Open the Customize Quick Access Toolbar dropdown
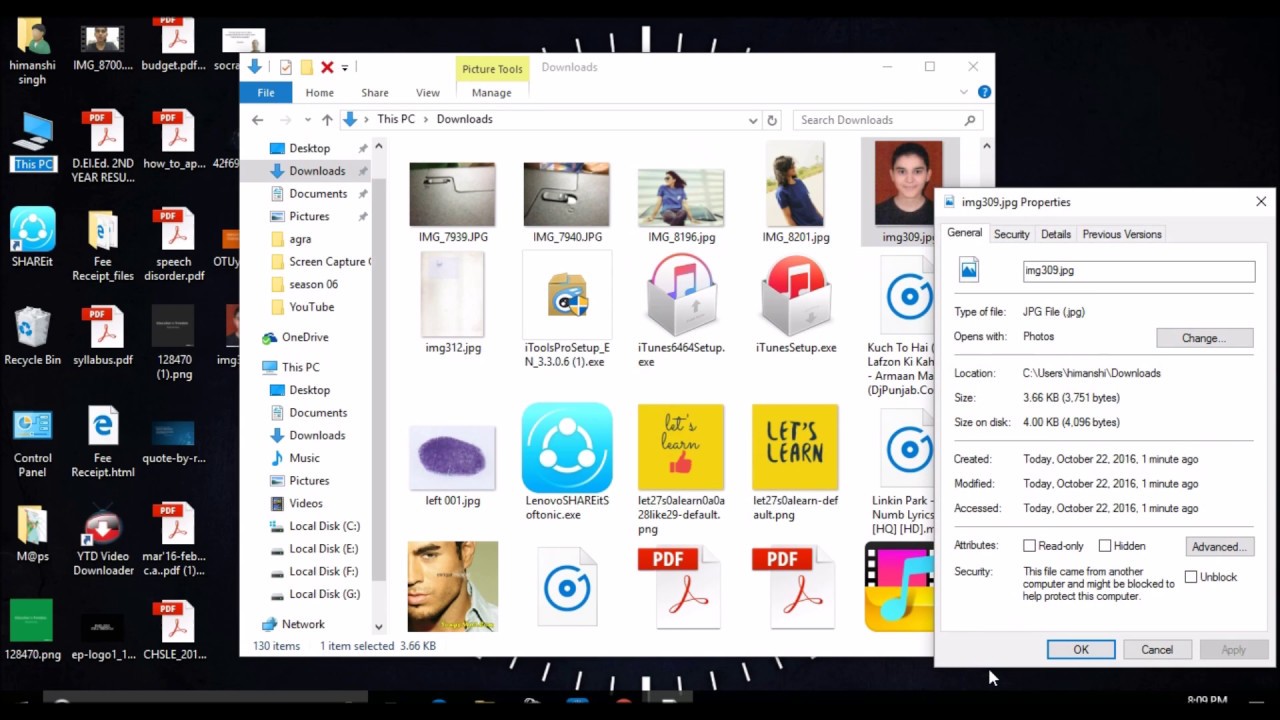 click(x=345, y=66)
